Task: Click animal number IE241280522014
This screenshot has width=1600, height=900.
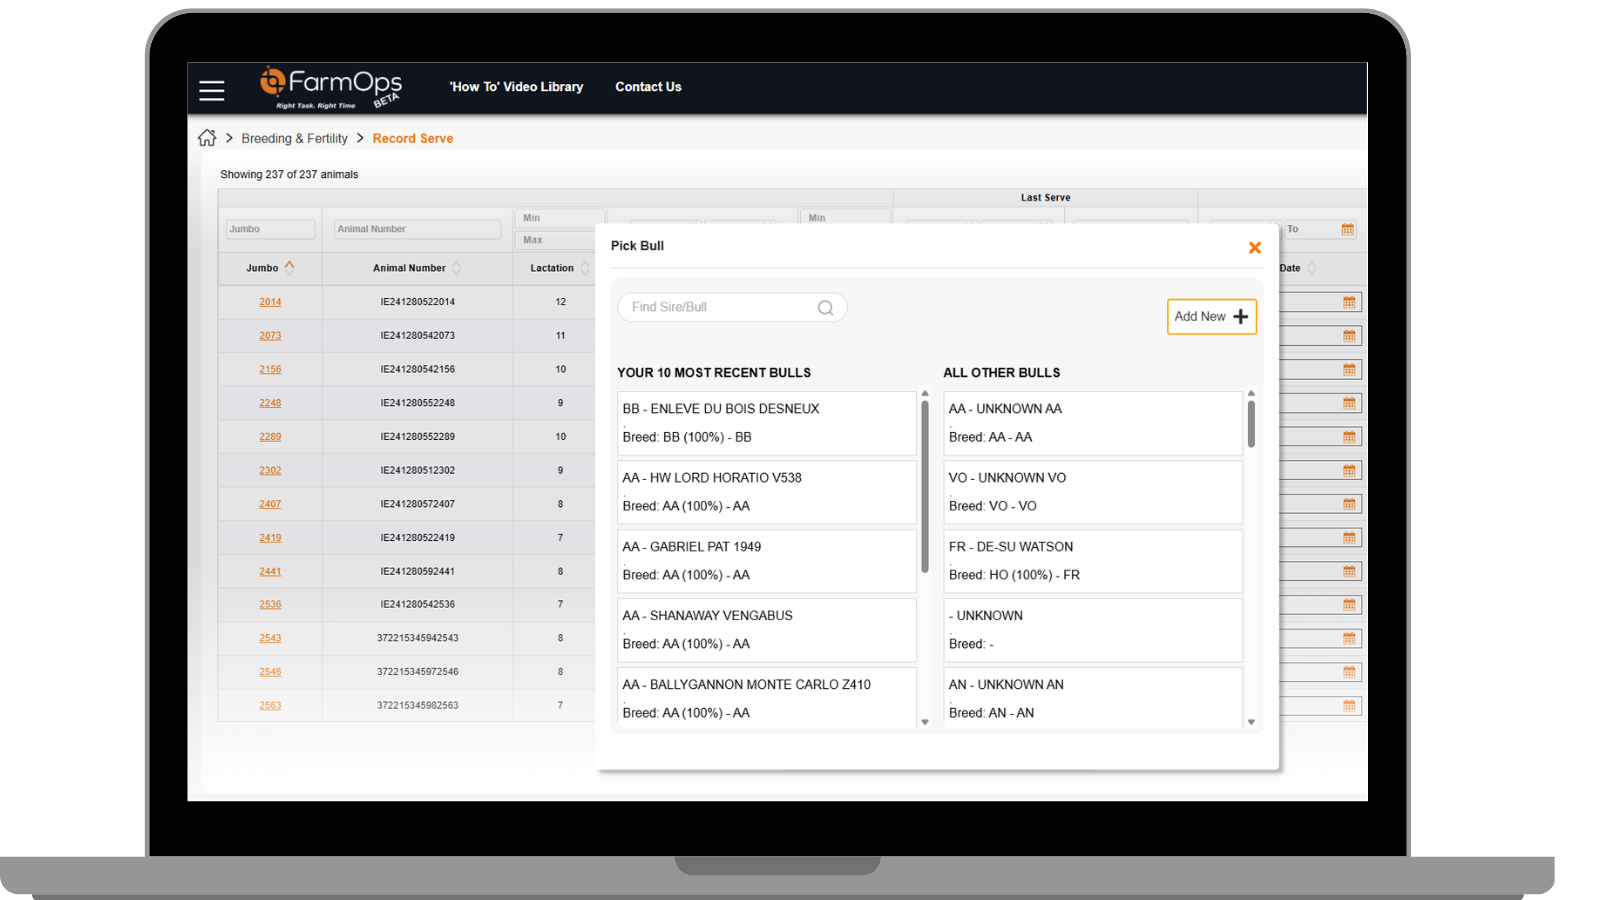Action: pos(417,302)
